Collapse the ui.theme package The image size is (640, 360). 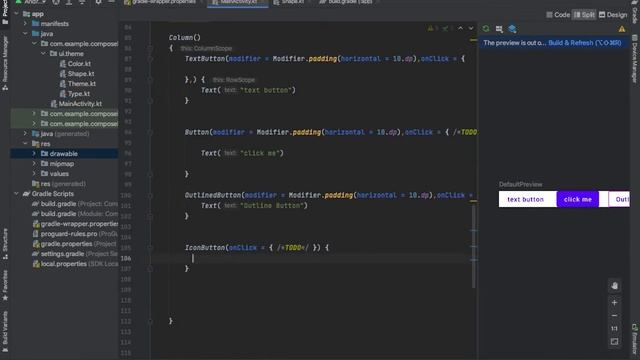pyautogui.click(x=43, y=53)
